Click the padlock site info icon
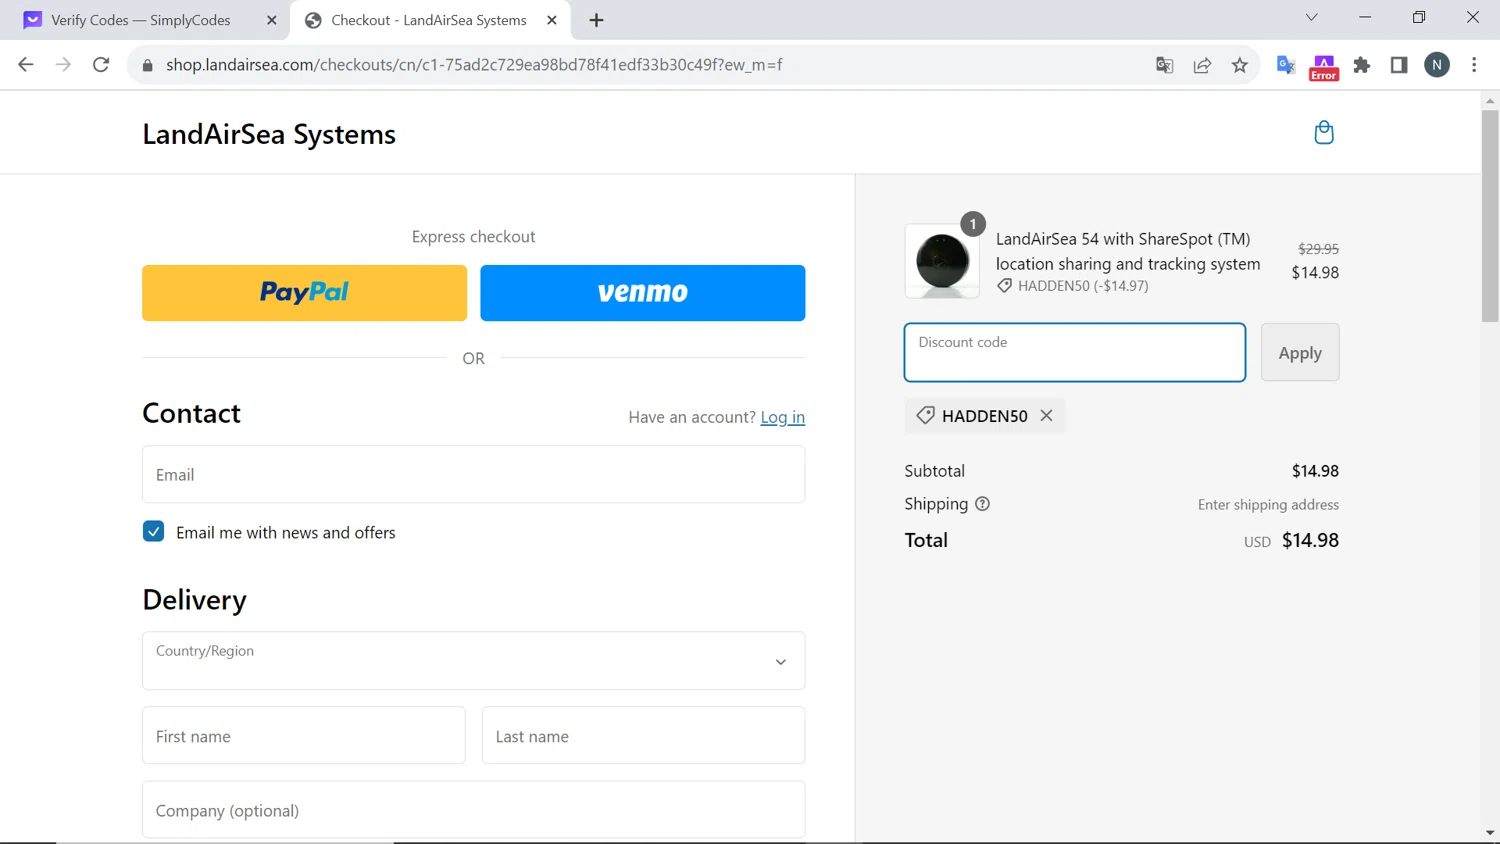 click(148, 65)
